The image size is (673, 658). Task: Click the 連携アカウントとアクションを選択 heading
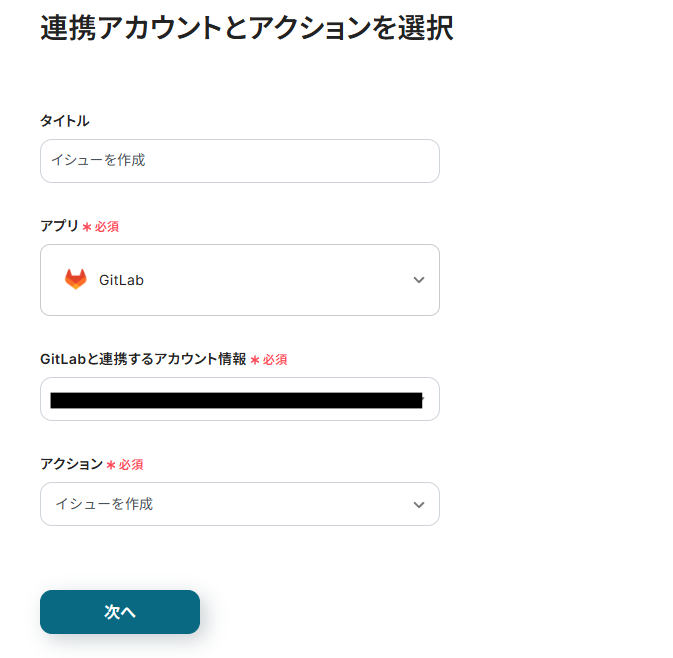[246, 28]
